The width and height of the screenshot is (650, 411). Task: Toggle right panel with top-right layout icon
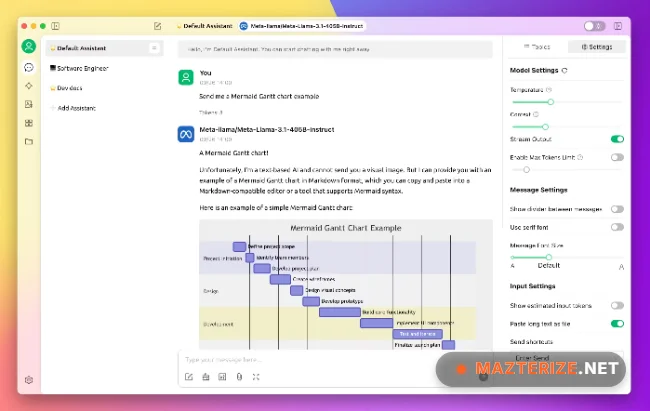pyautogui.click(x=618, y=26)
